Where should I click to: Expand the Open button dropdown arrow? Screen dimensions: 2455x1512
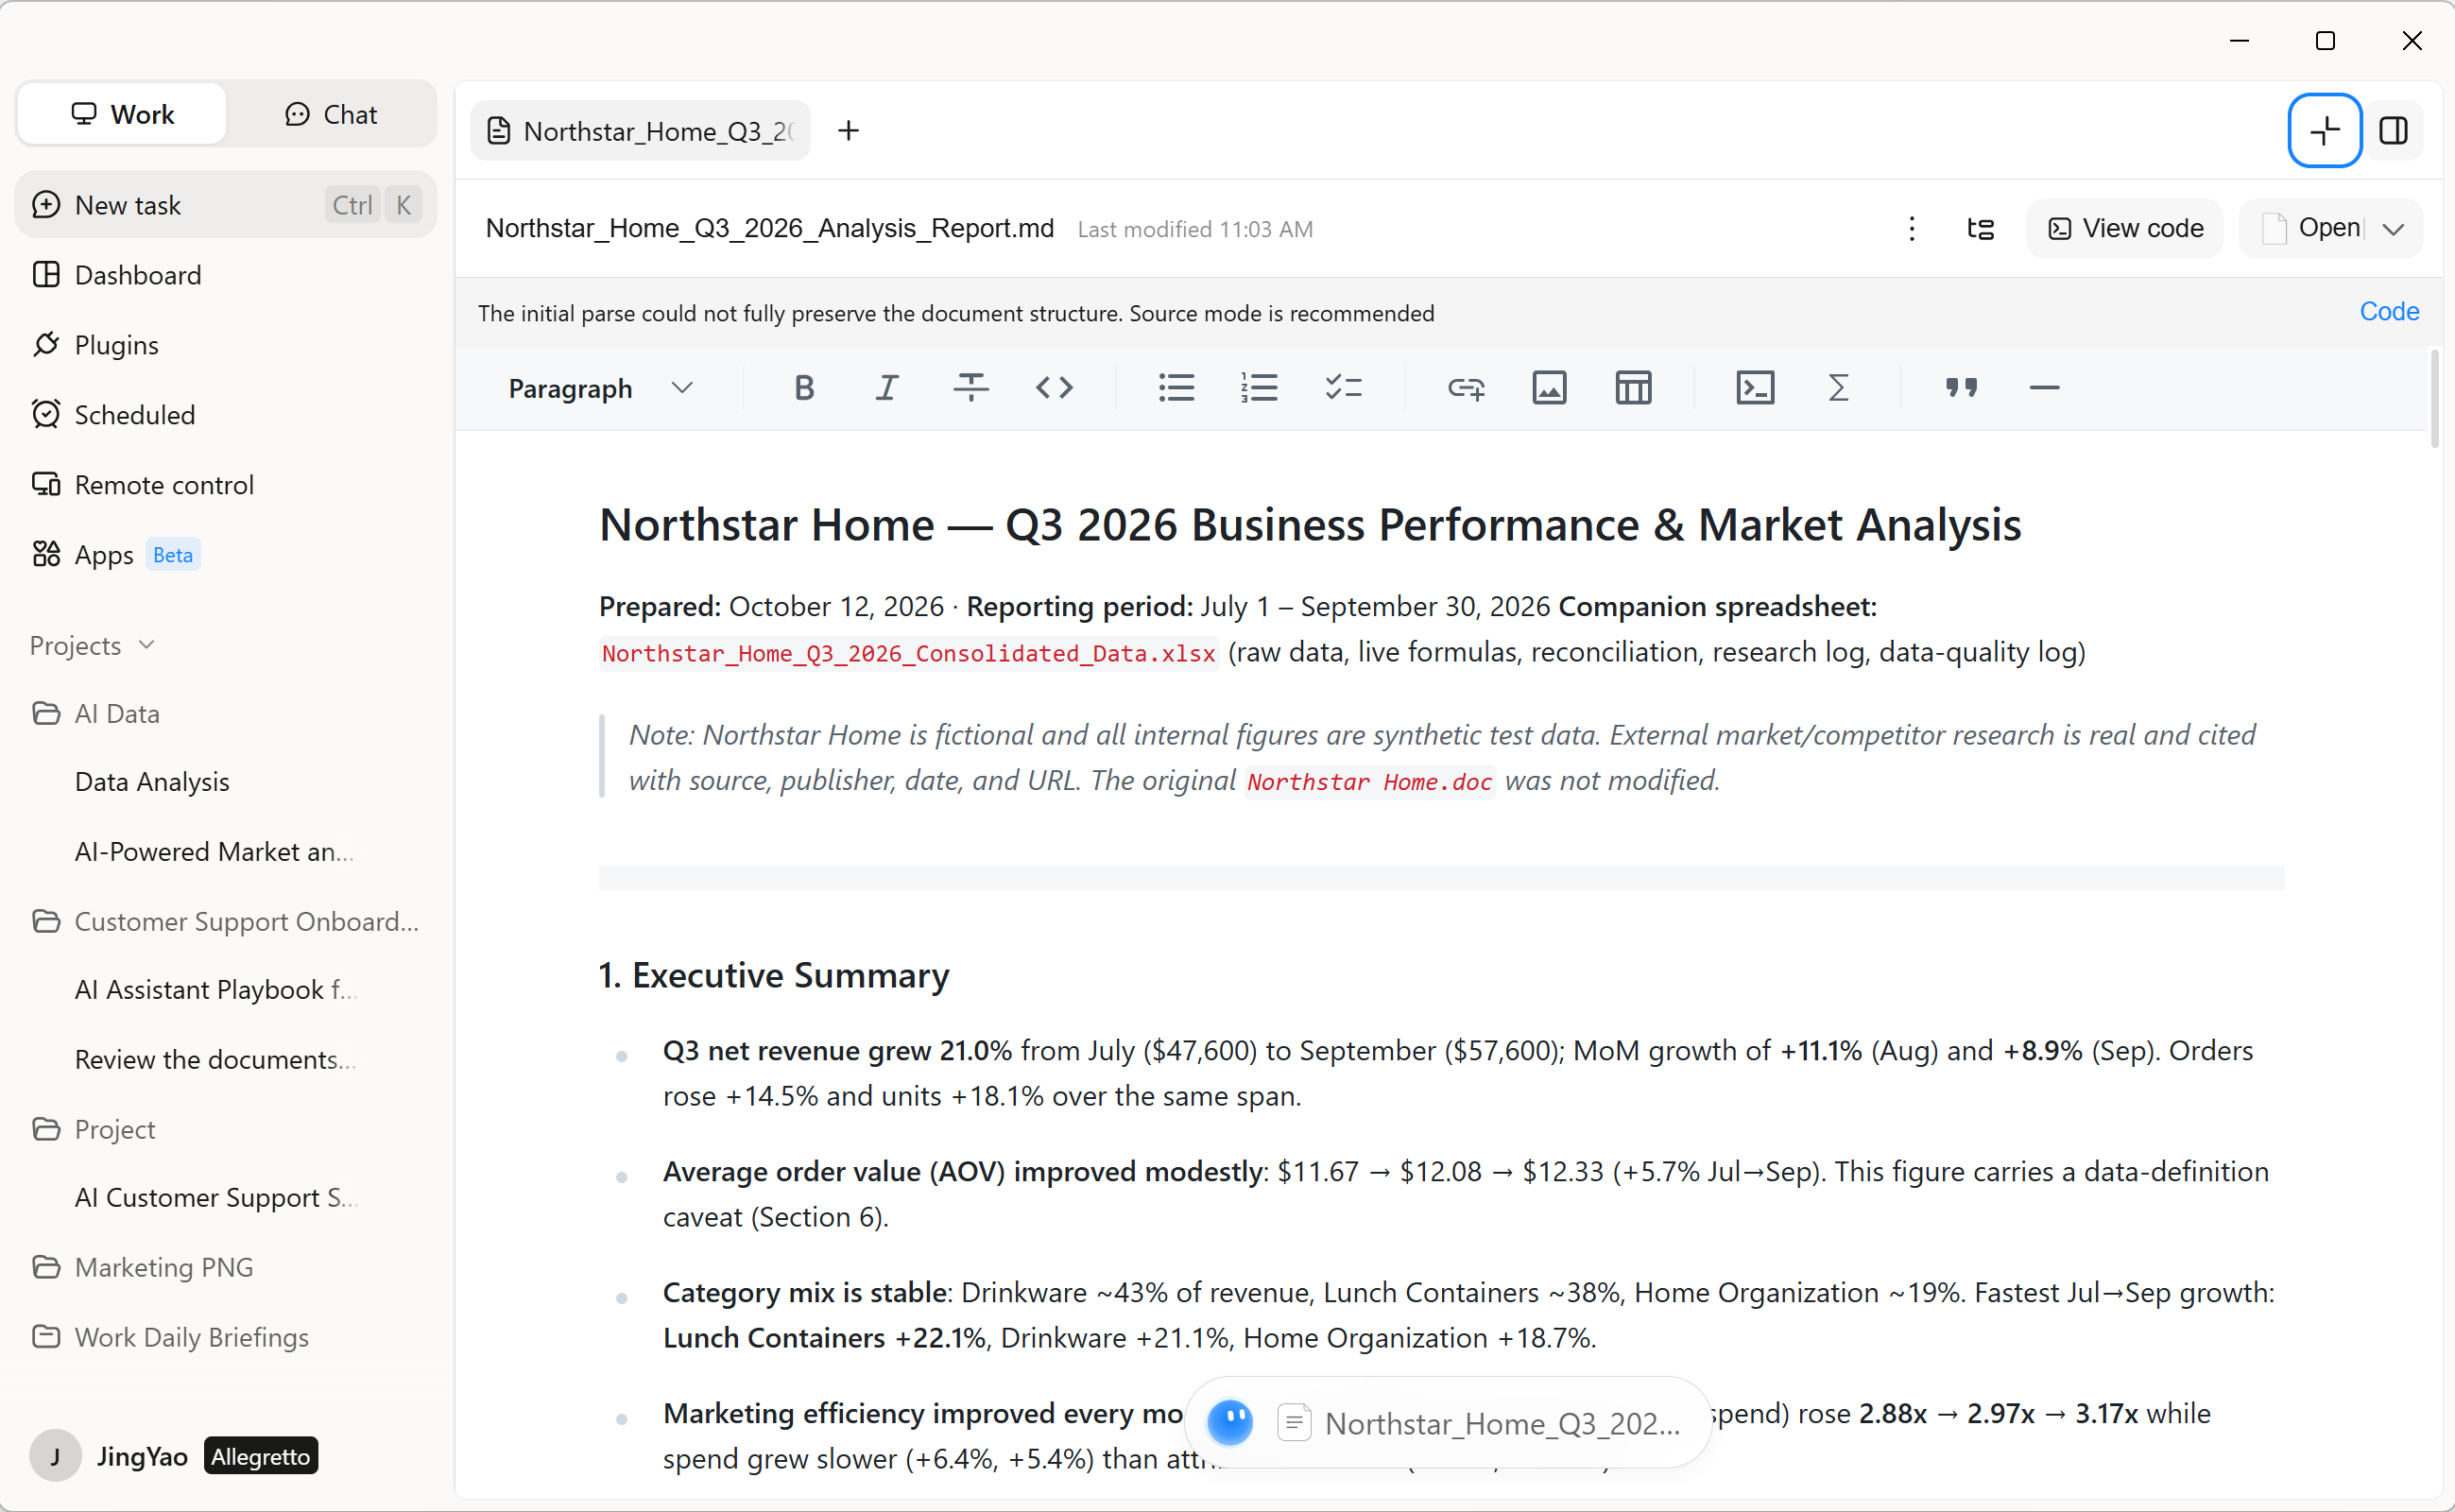click(2393, 229)
